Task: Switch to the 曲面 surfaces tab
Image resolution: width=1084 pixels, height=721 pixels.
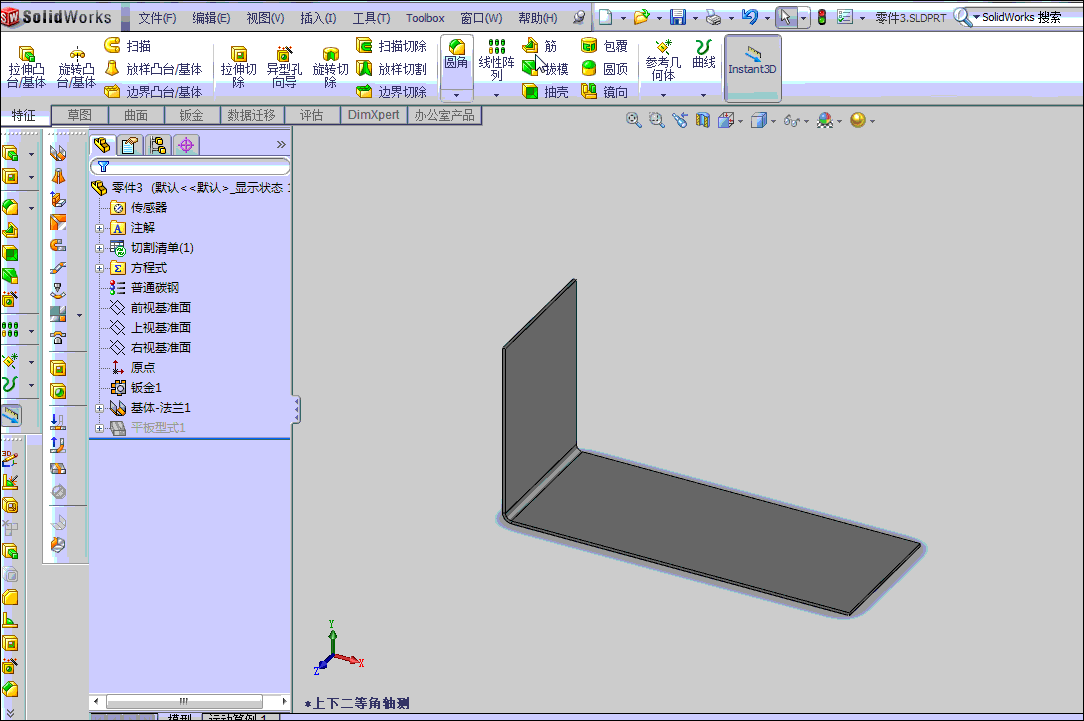Action: coord(136,115)
